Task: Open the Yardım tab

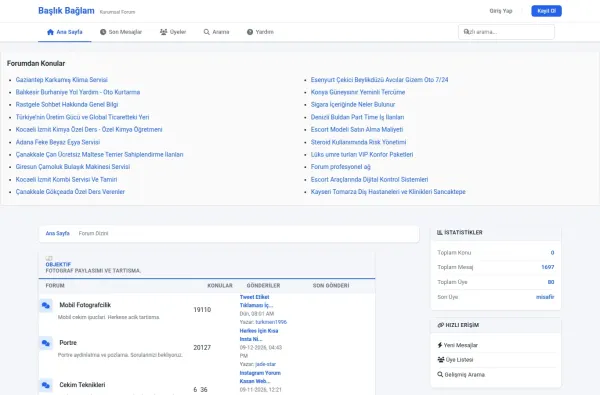Action: click(x=260, y=32)
